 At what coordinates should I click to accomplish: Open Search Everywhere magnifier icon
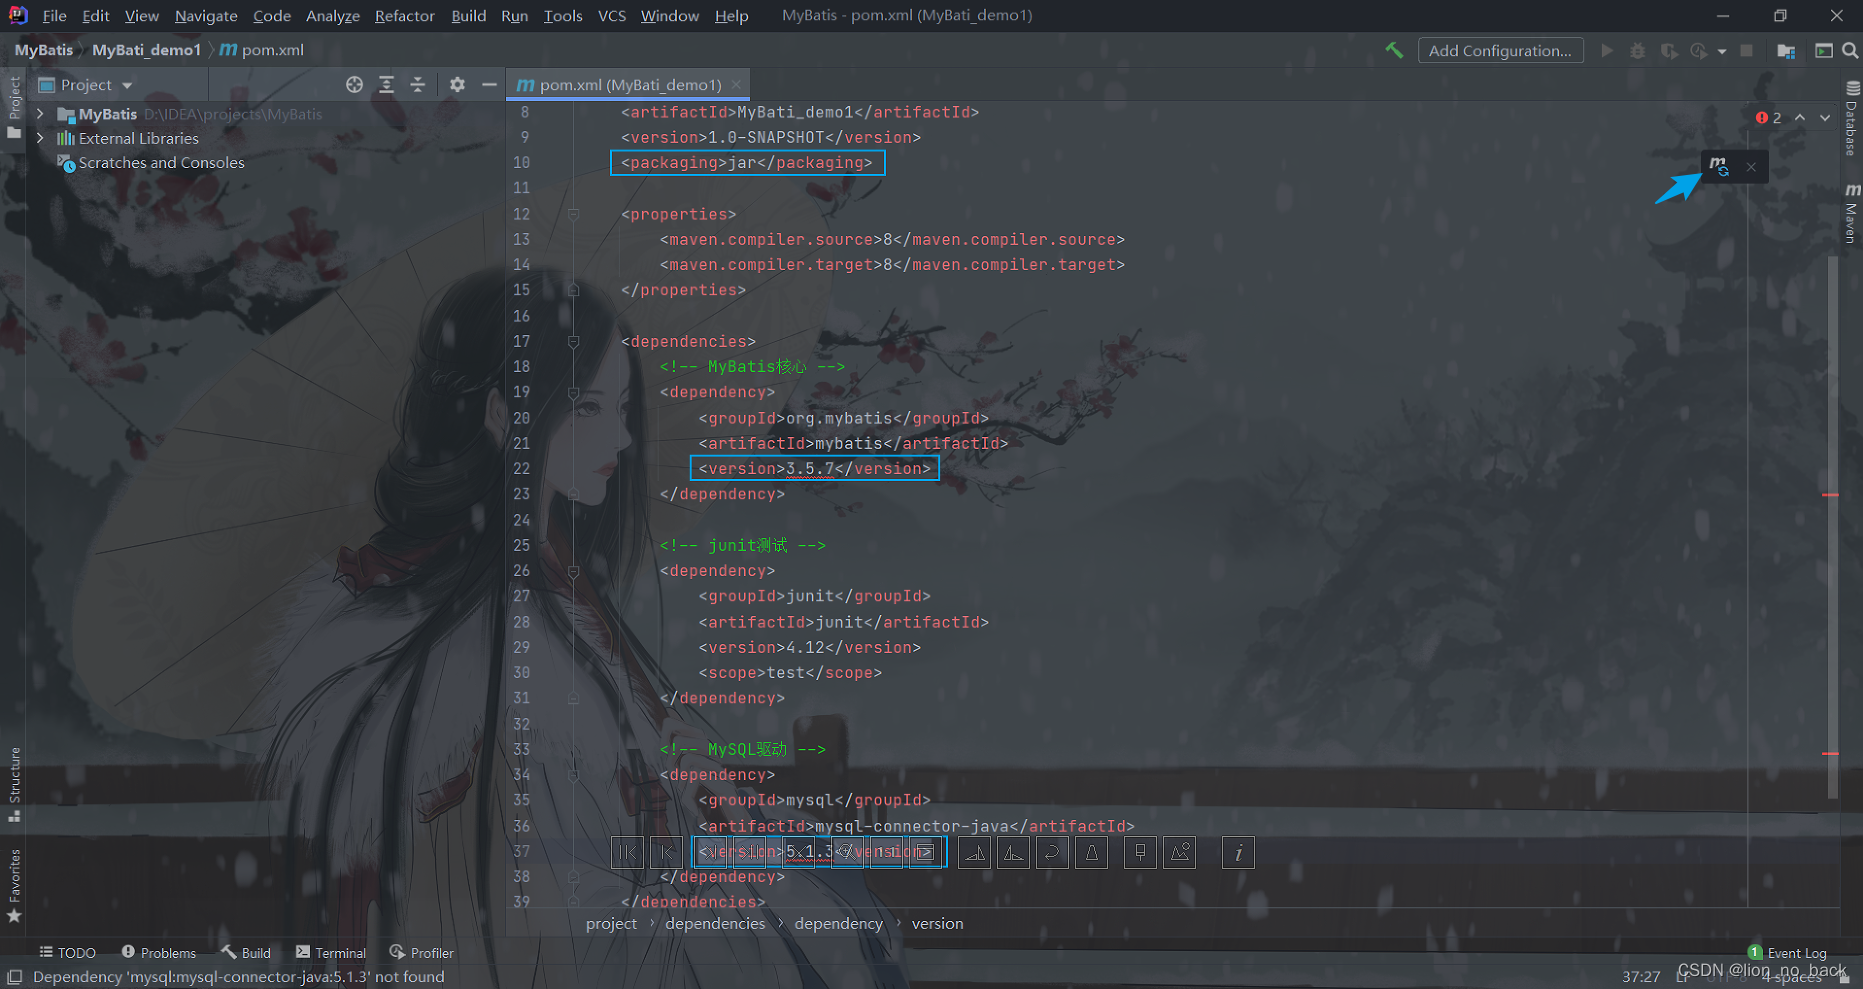[1850, 50]
